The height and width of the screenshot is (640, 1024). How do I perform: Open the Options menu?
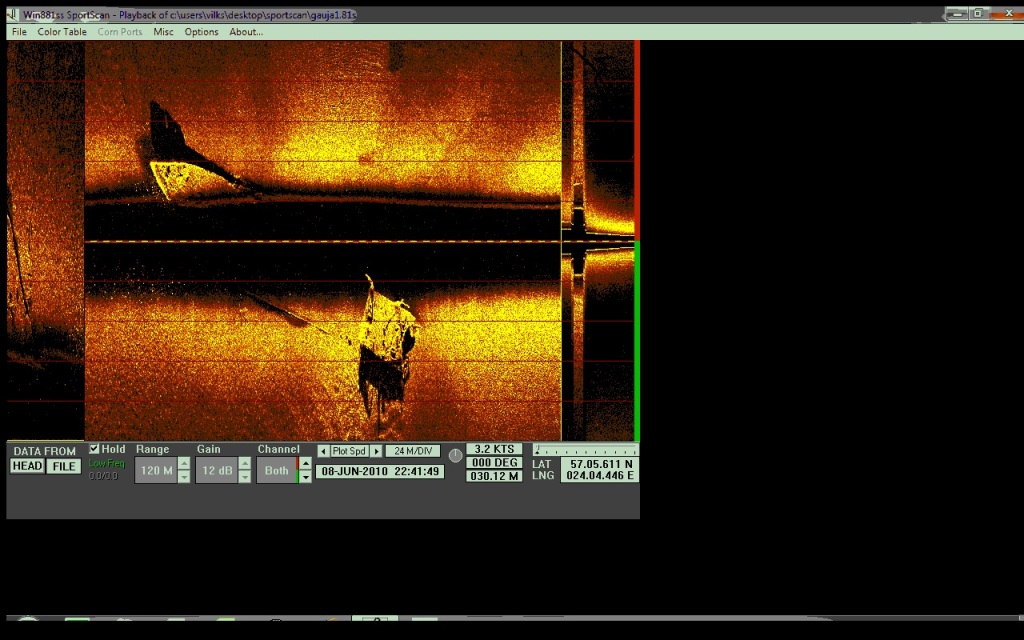click(201, 32)
